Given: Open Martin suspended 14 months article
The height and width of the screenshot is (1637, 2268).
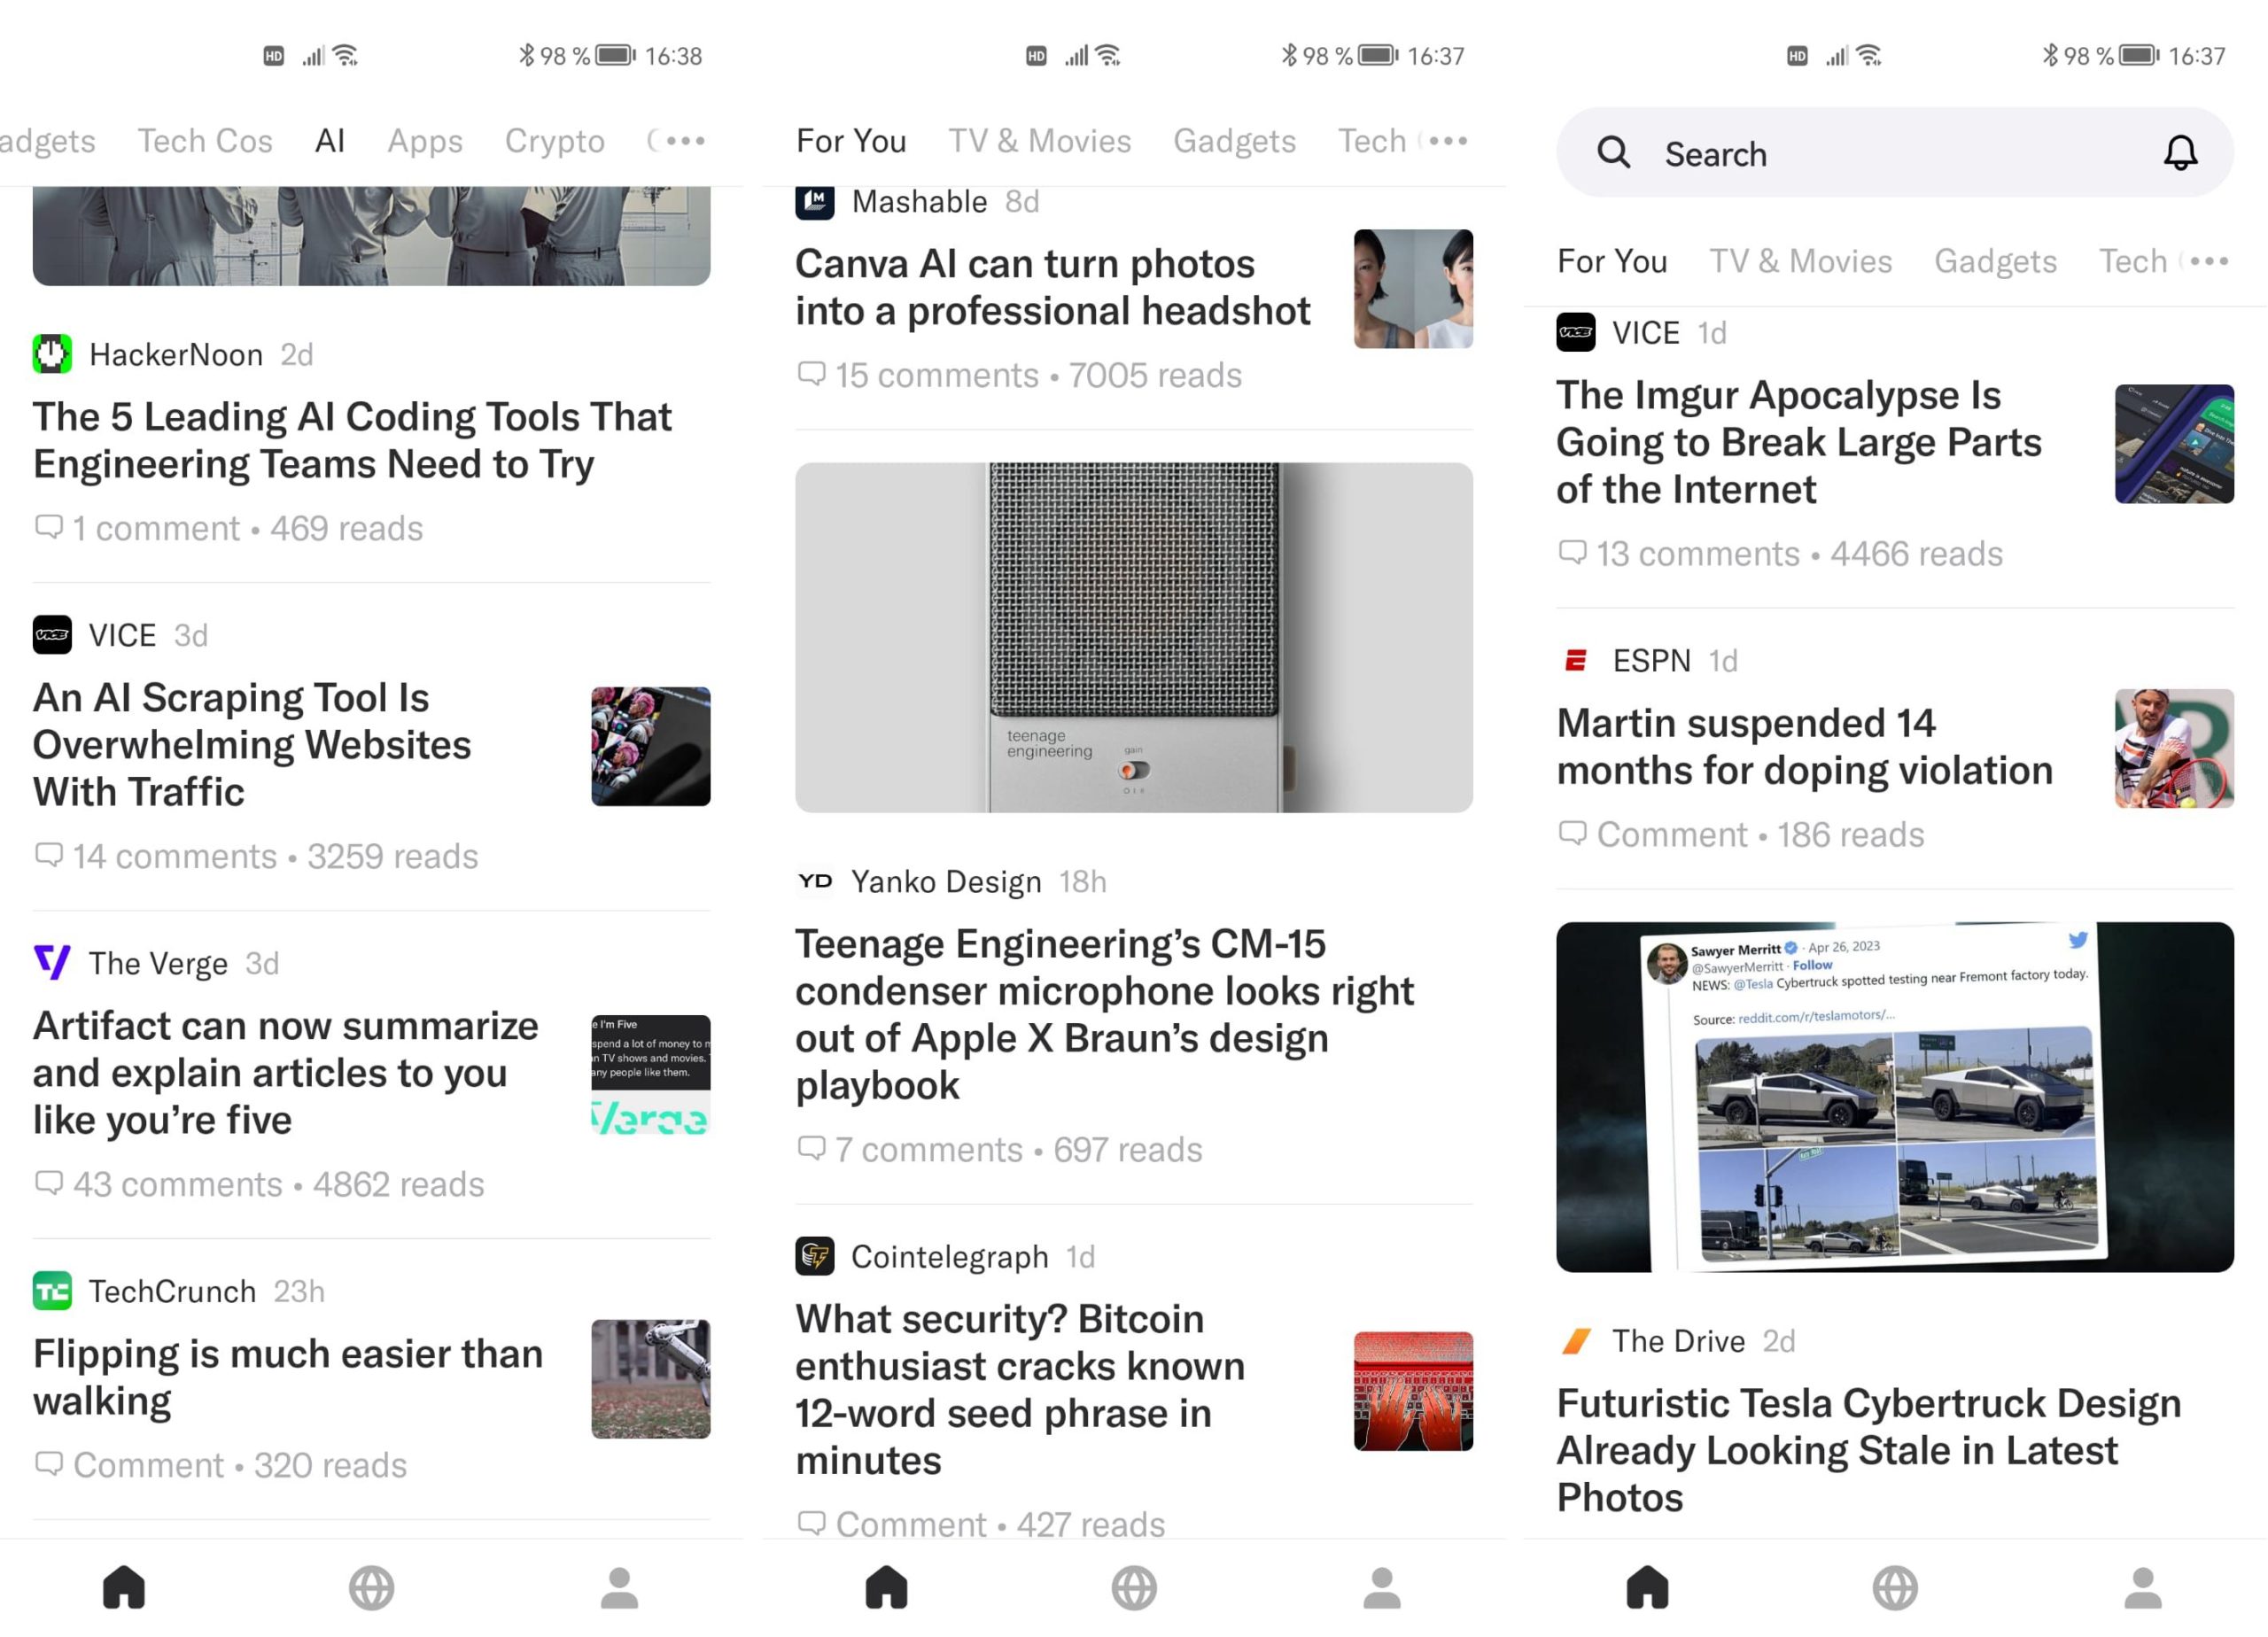Looking at the screenshot, I should point(1805,747).
